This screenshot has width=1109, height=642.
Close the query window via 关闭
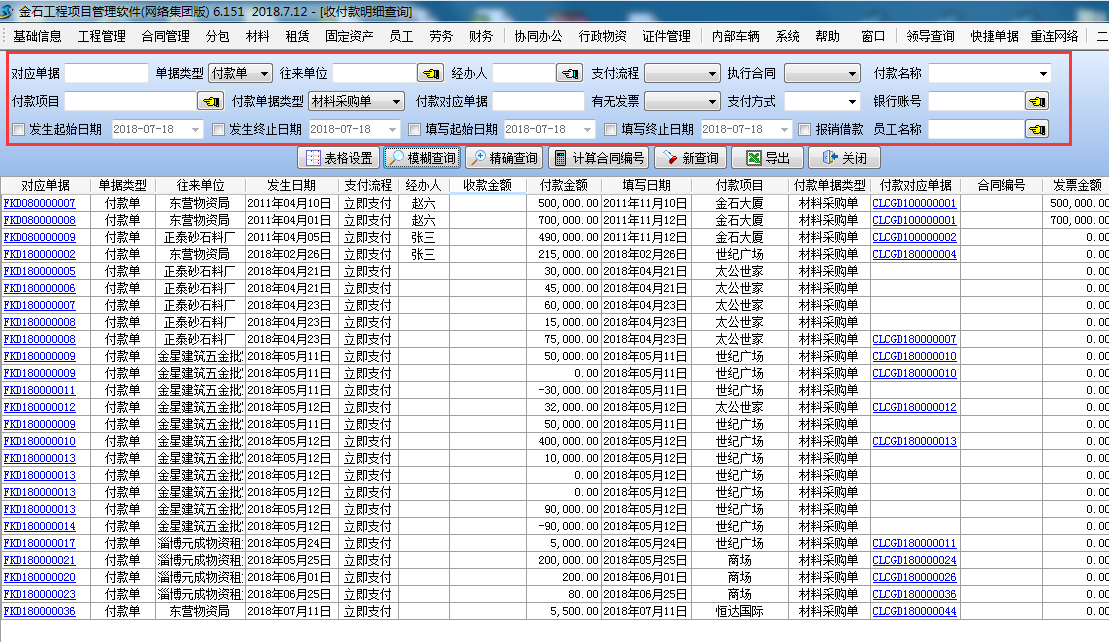[844, 158]
